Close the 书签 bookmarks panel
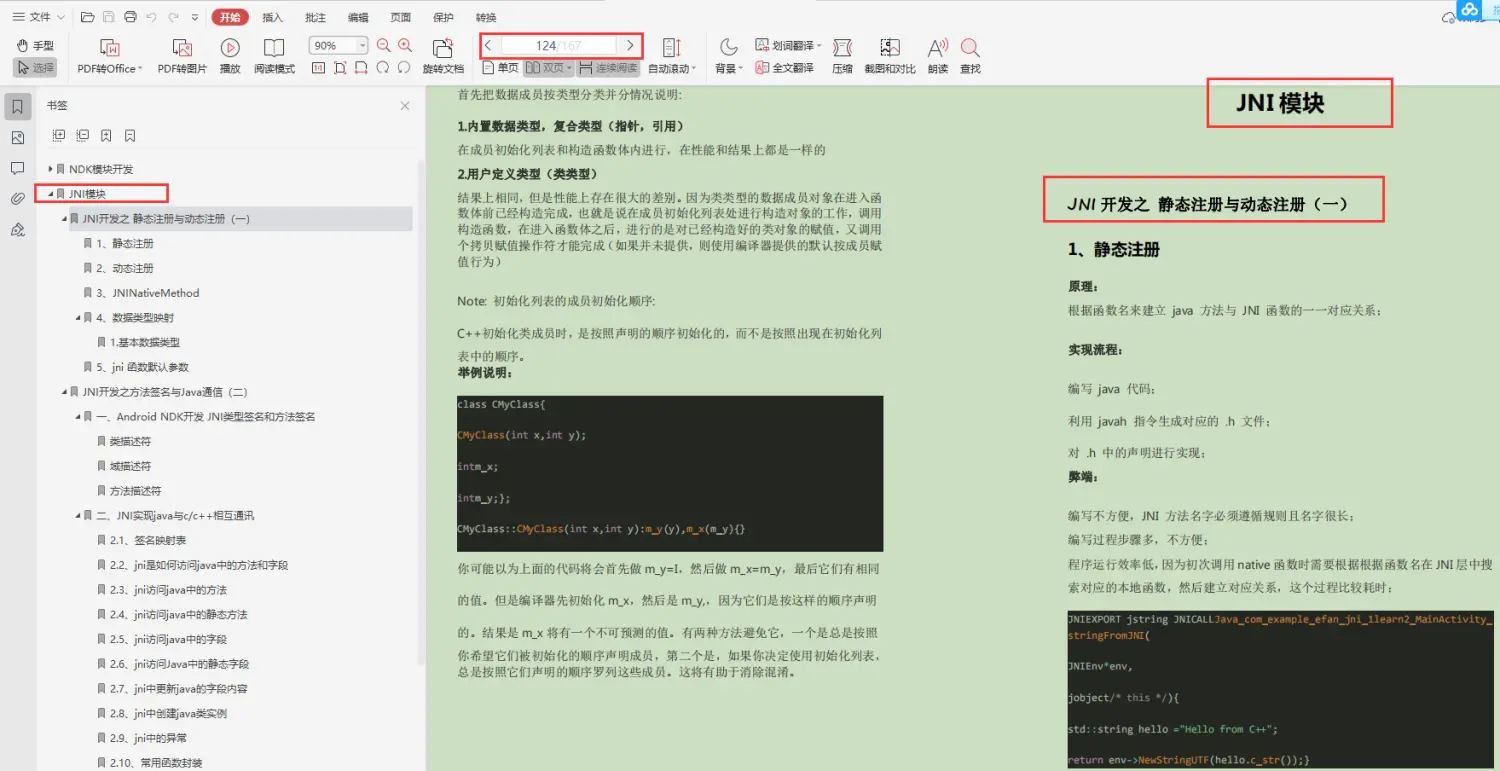This screenshot has height=771, width=1500. click(405, 106)
